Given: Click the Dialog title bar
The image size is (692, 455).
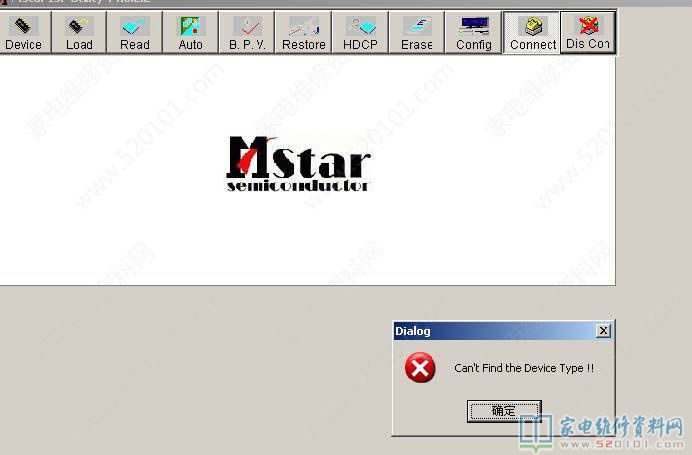Looking at the screenshot, I should point(503,331).
